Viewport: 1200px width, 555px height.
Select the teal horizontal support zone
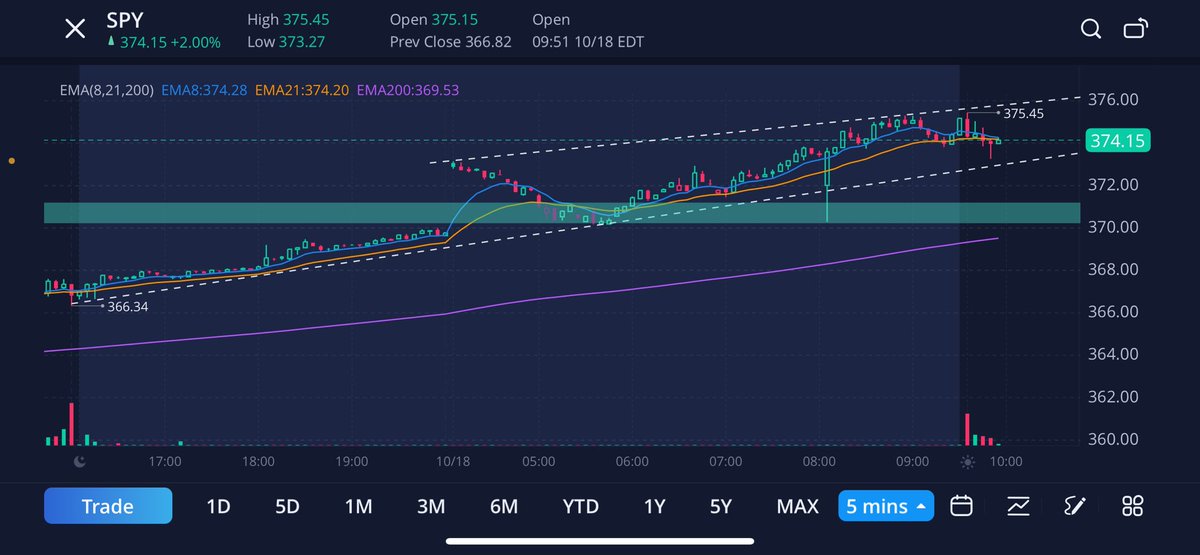(x=562, y=213)
